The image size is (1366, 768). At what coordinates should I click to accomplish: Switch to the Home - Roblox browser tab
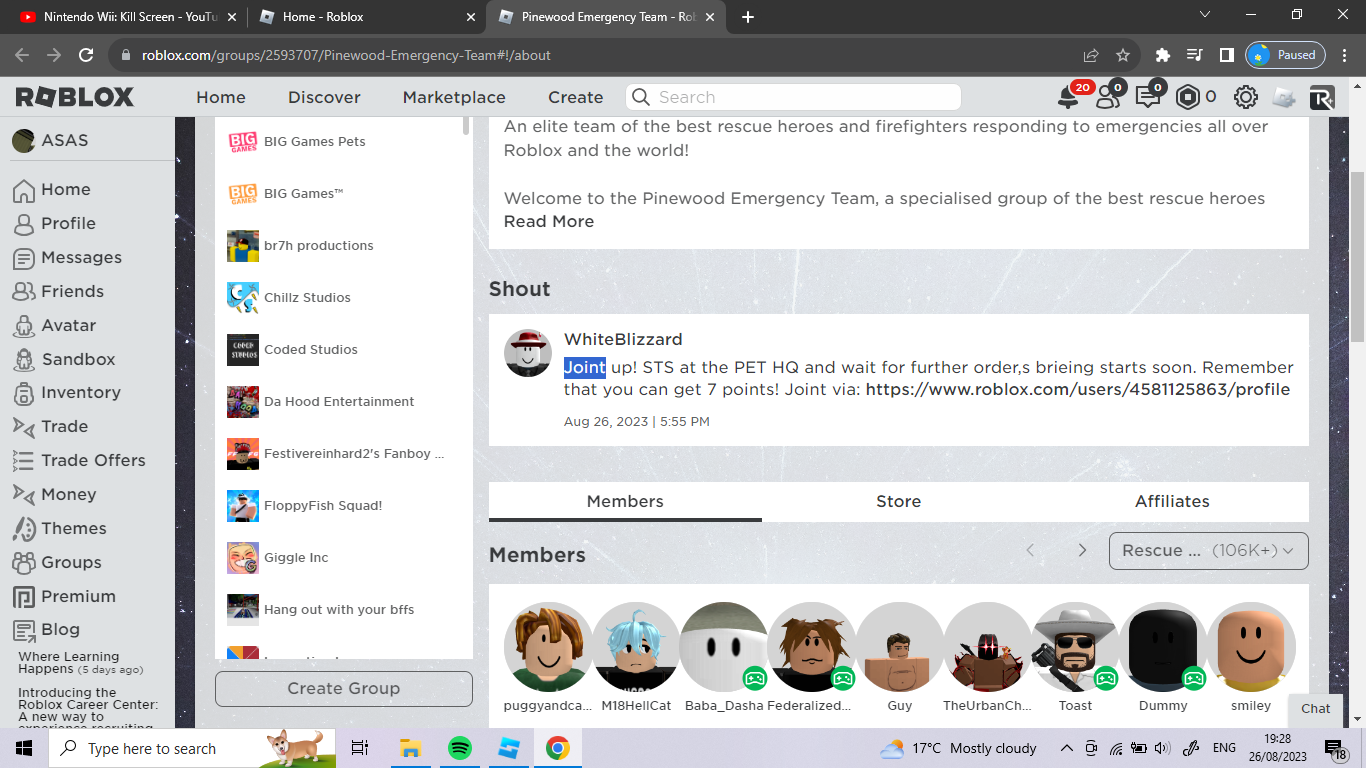[366, 17]
